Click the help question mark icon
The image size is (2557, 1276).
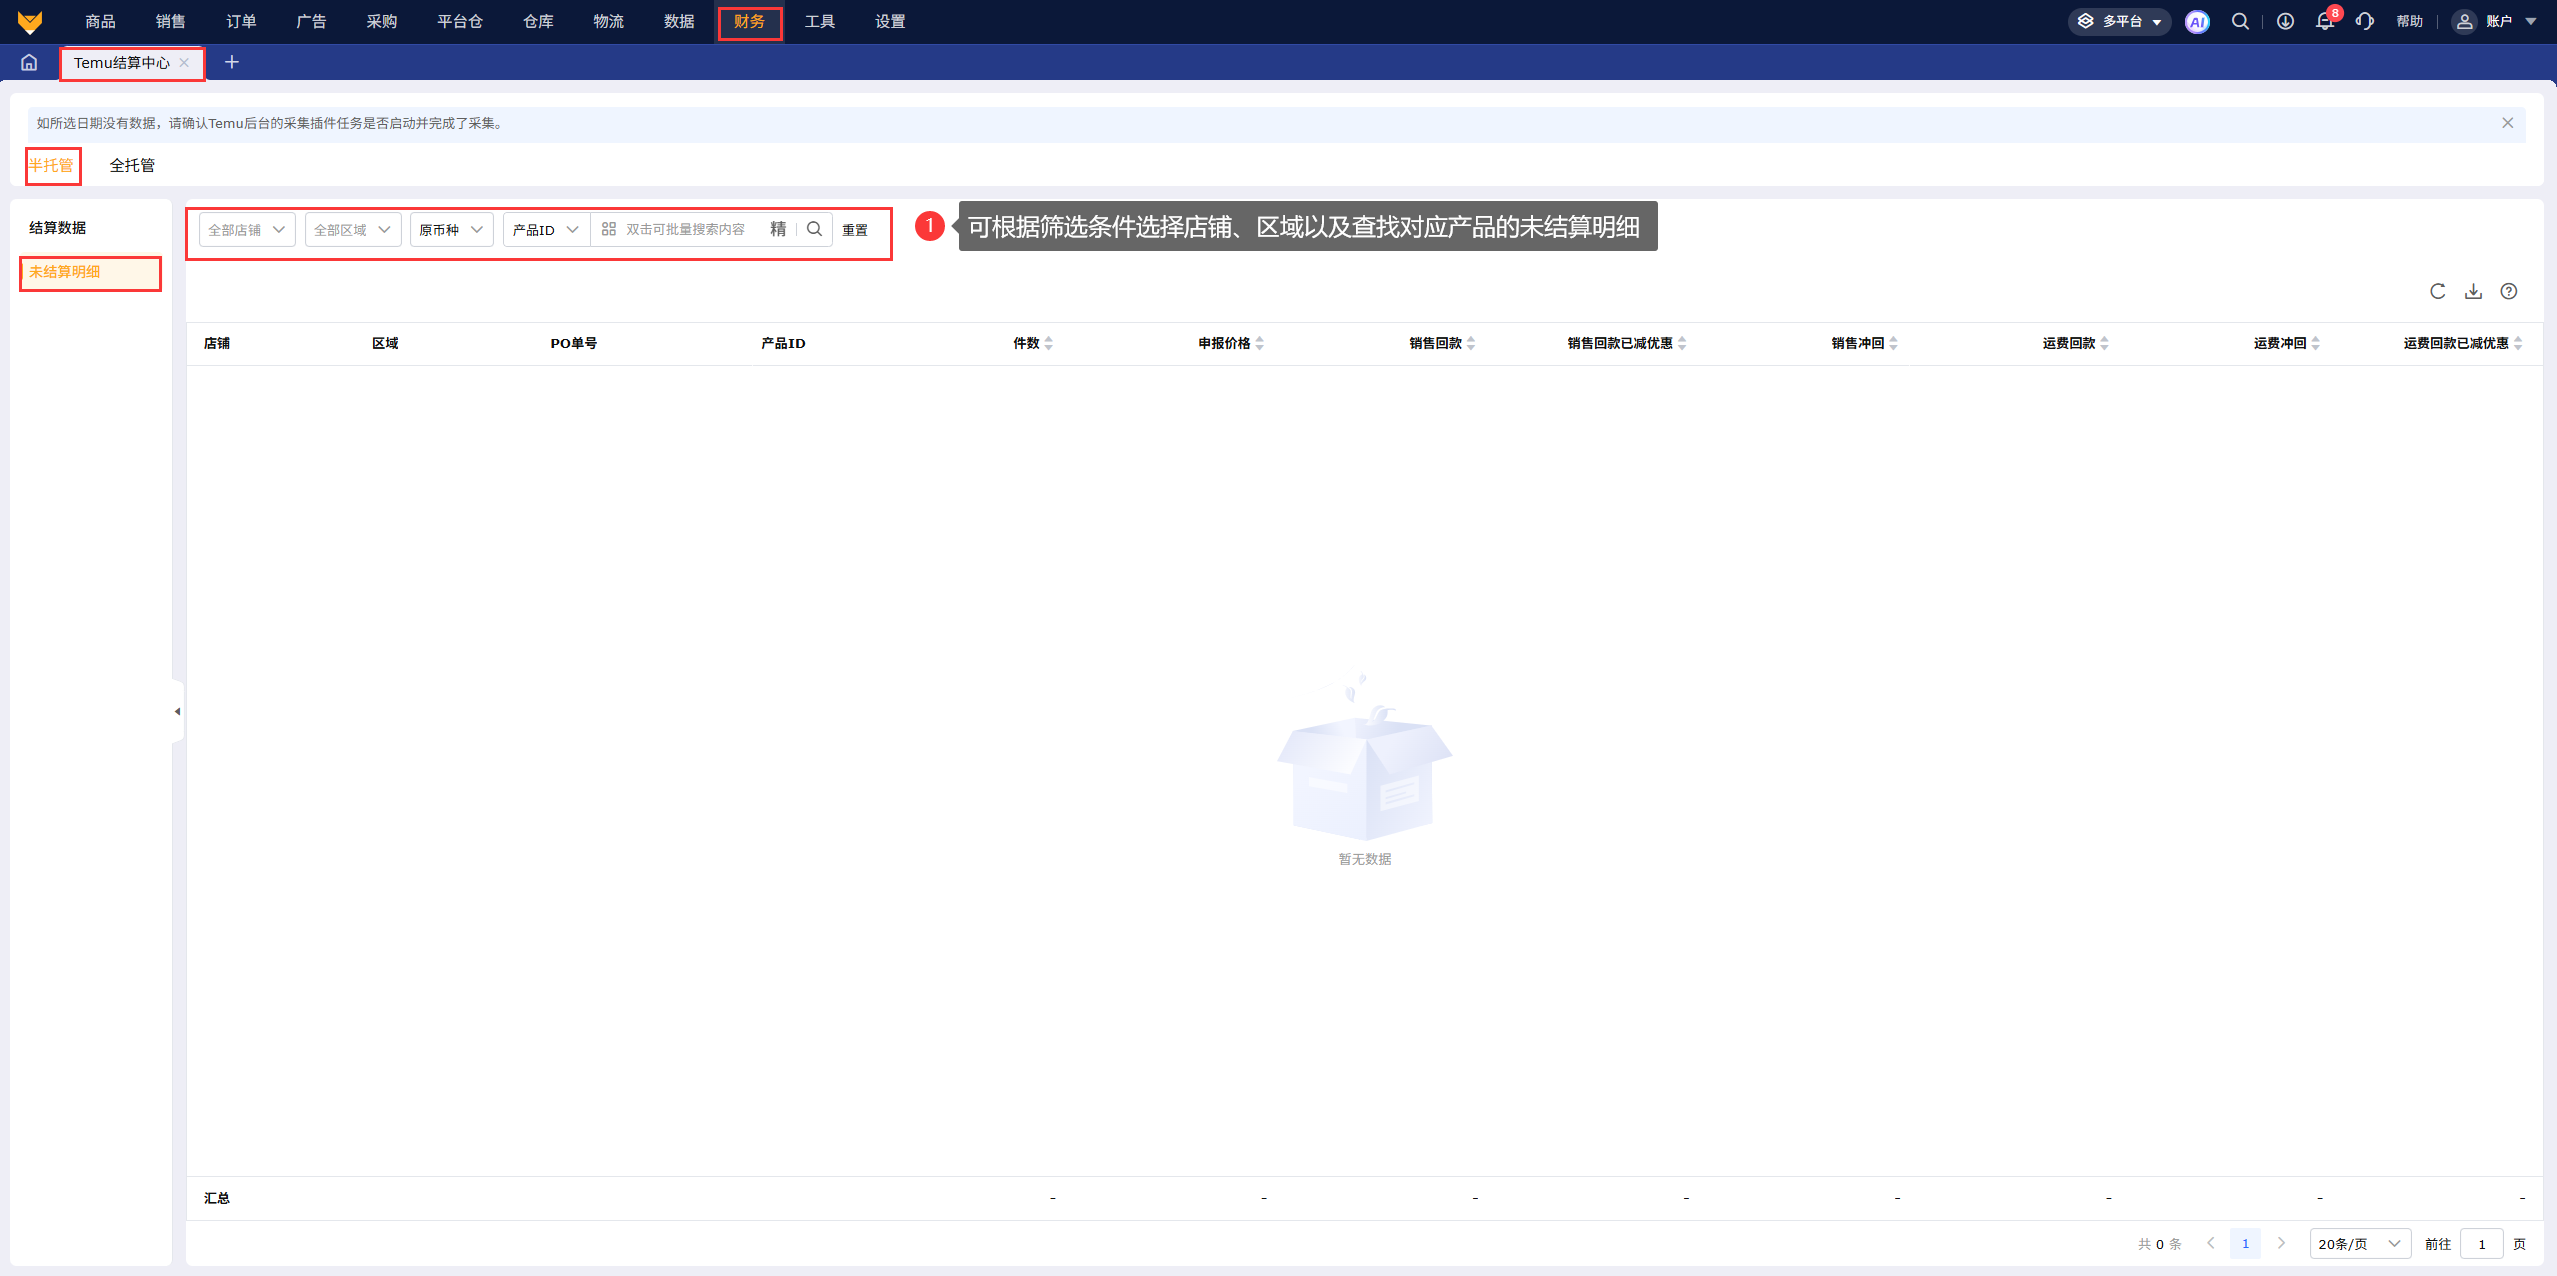(2508, 291)
